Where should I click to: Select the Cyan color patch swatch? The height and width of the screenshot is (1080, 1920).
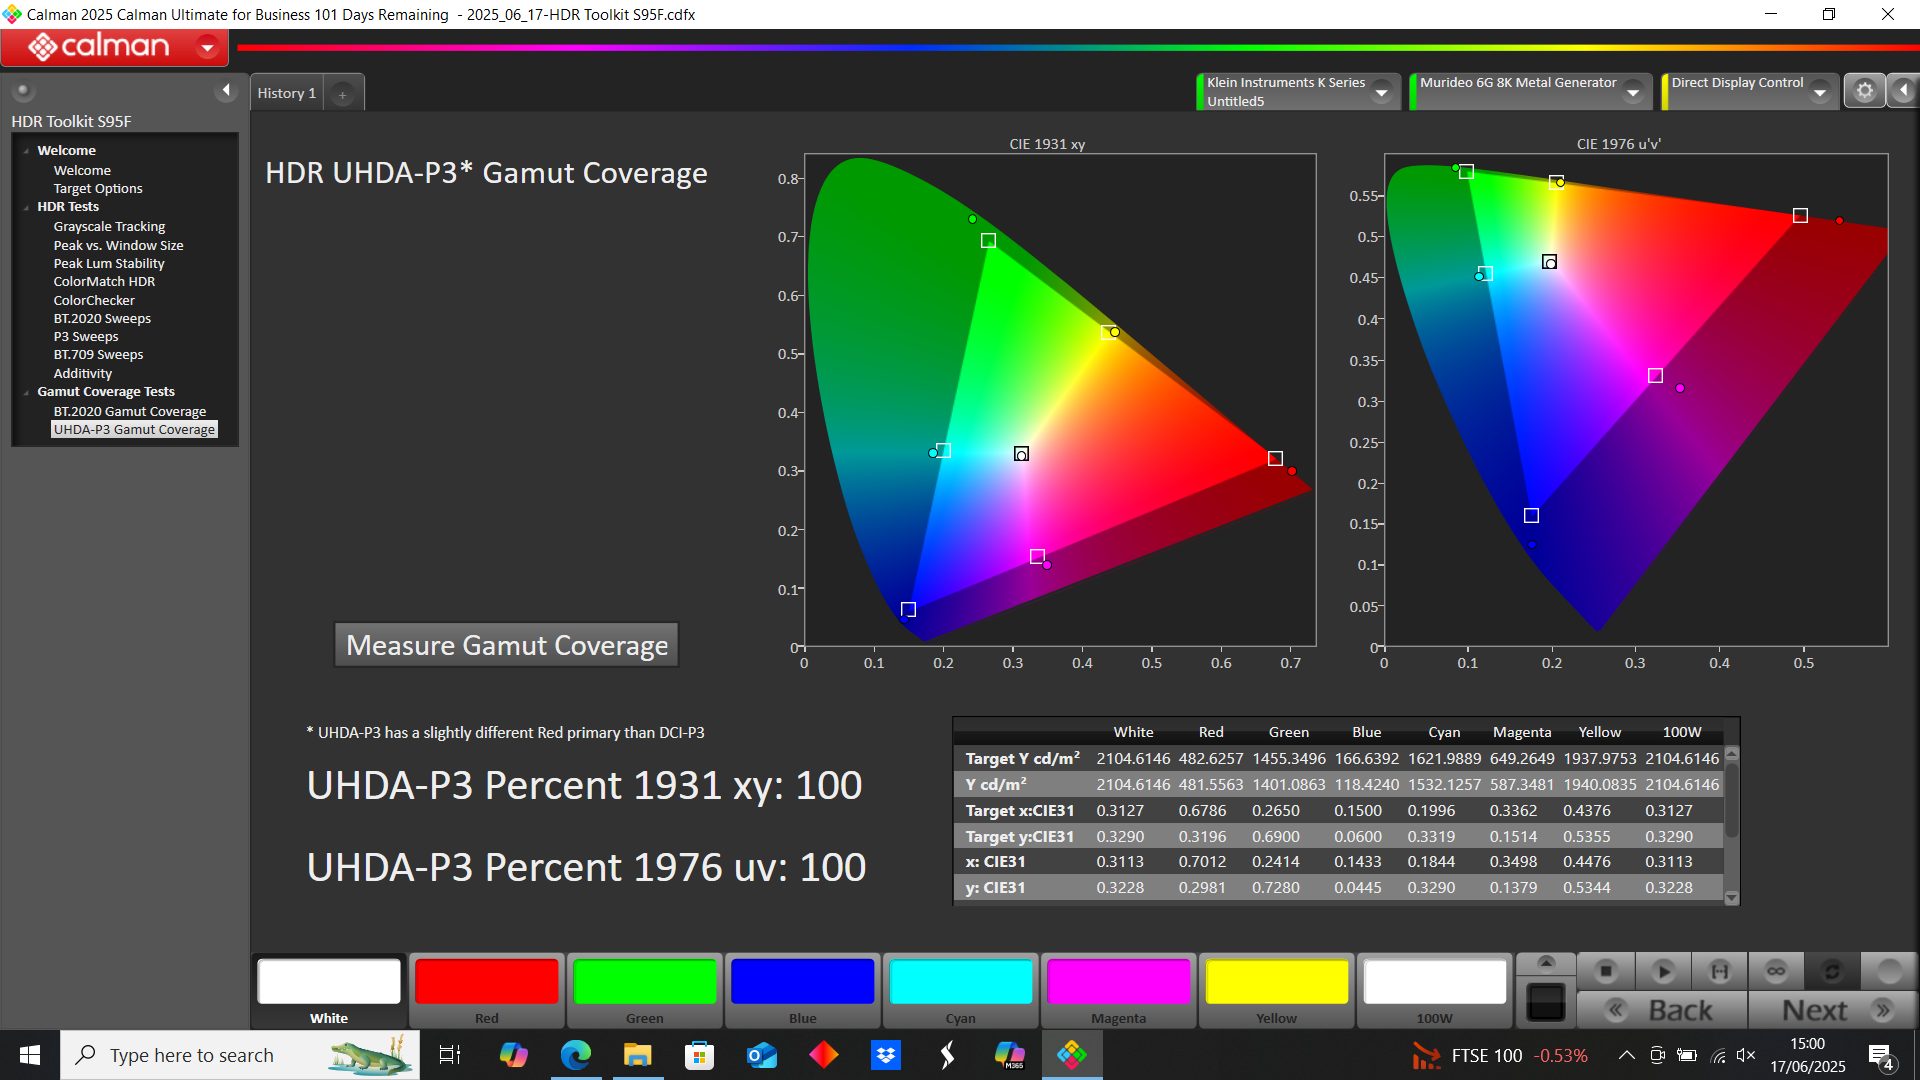pyautogui.click(x=960, y=982)
